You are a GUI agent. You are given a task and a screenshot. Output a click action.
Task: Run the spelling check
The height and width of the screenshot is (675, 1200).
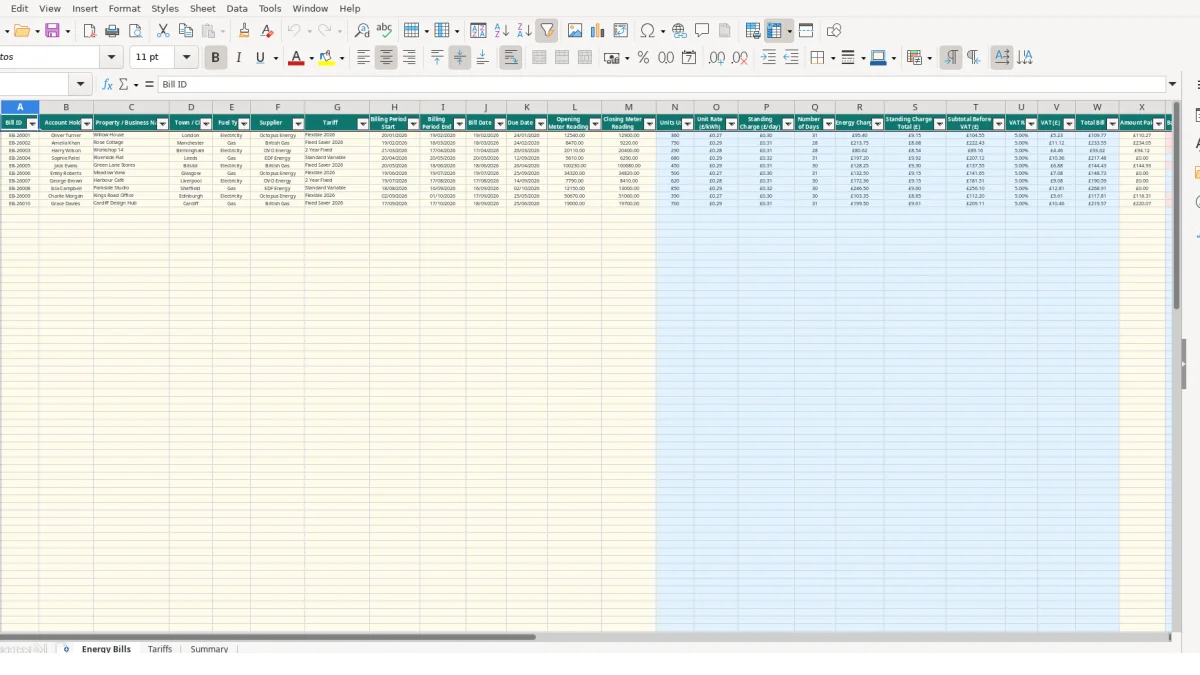click(x=384, y=31)
